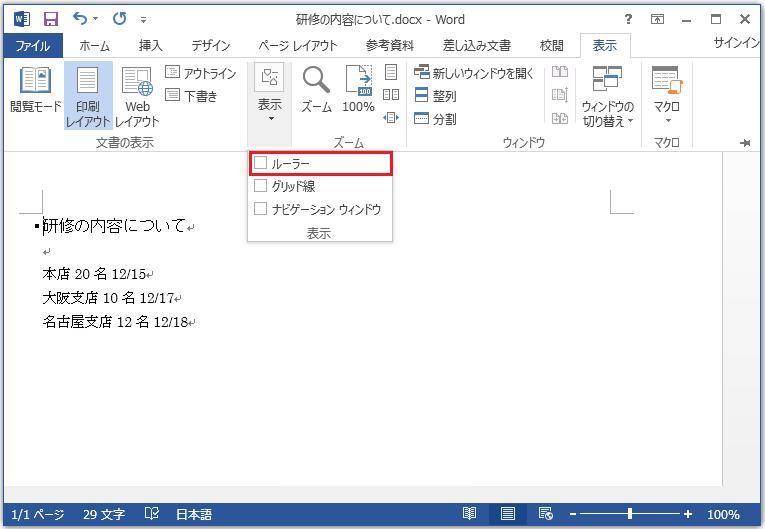Open the Zoom (ズーム) dialog
The height and width of the screenshot is (529, 765).
(317, 90)
